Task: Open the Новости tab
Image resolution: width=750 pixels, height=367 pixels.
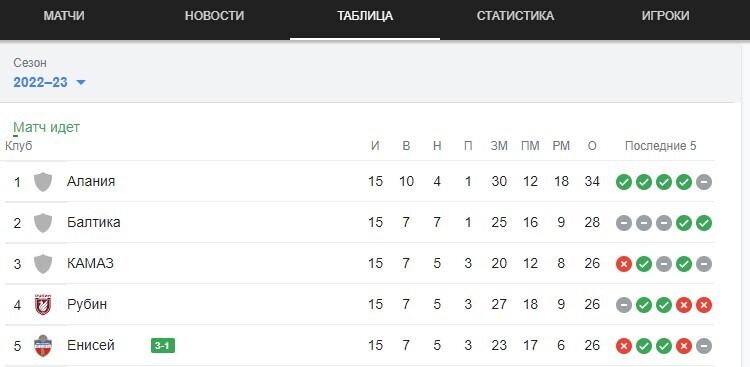Action: coord(214,16)
